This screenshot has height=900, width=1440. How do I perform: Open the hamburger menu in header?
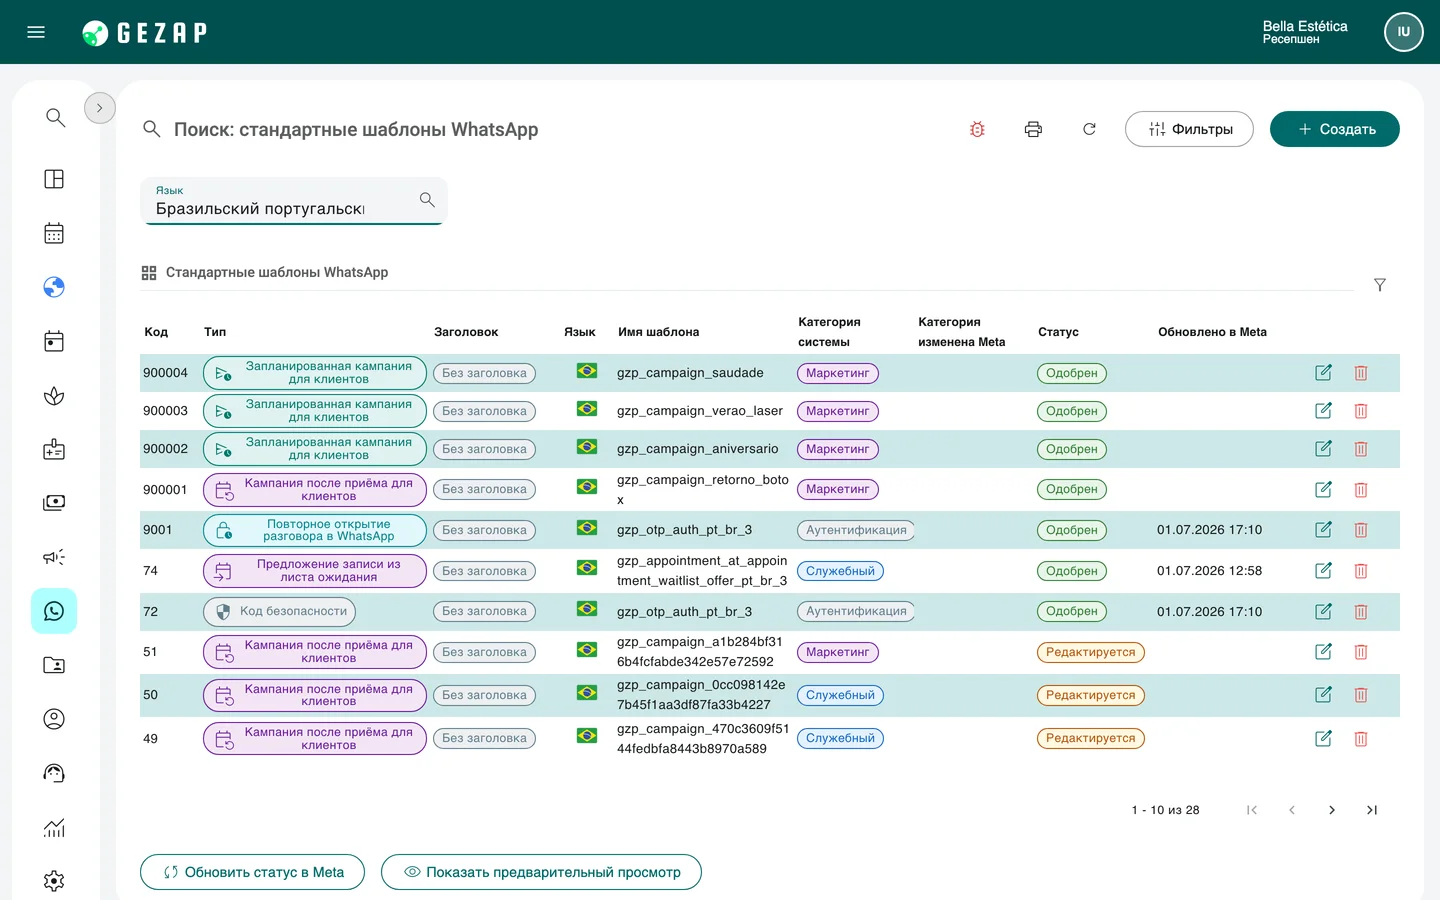coord(36,32)
